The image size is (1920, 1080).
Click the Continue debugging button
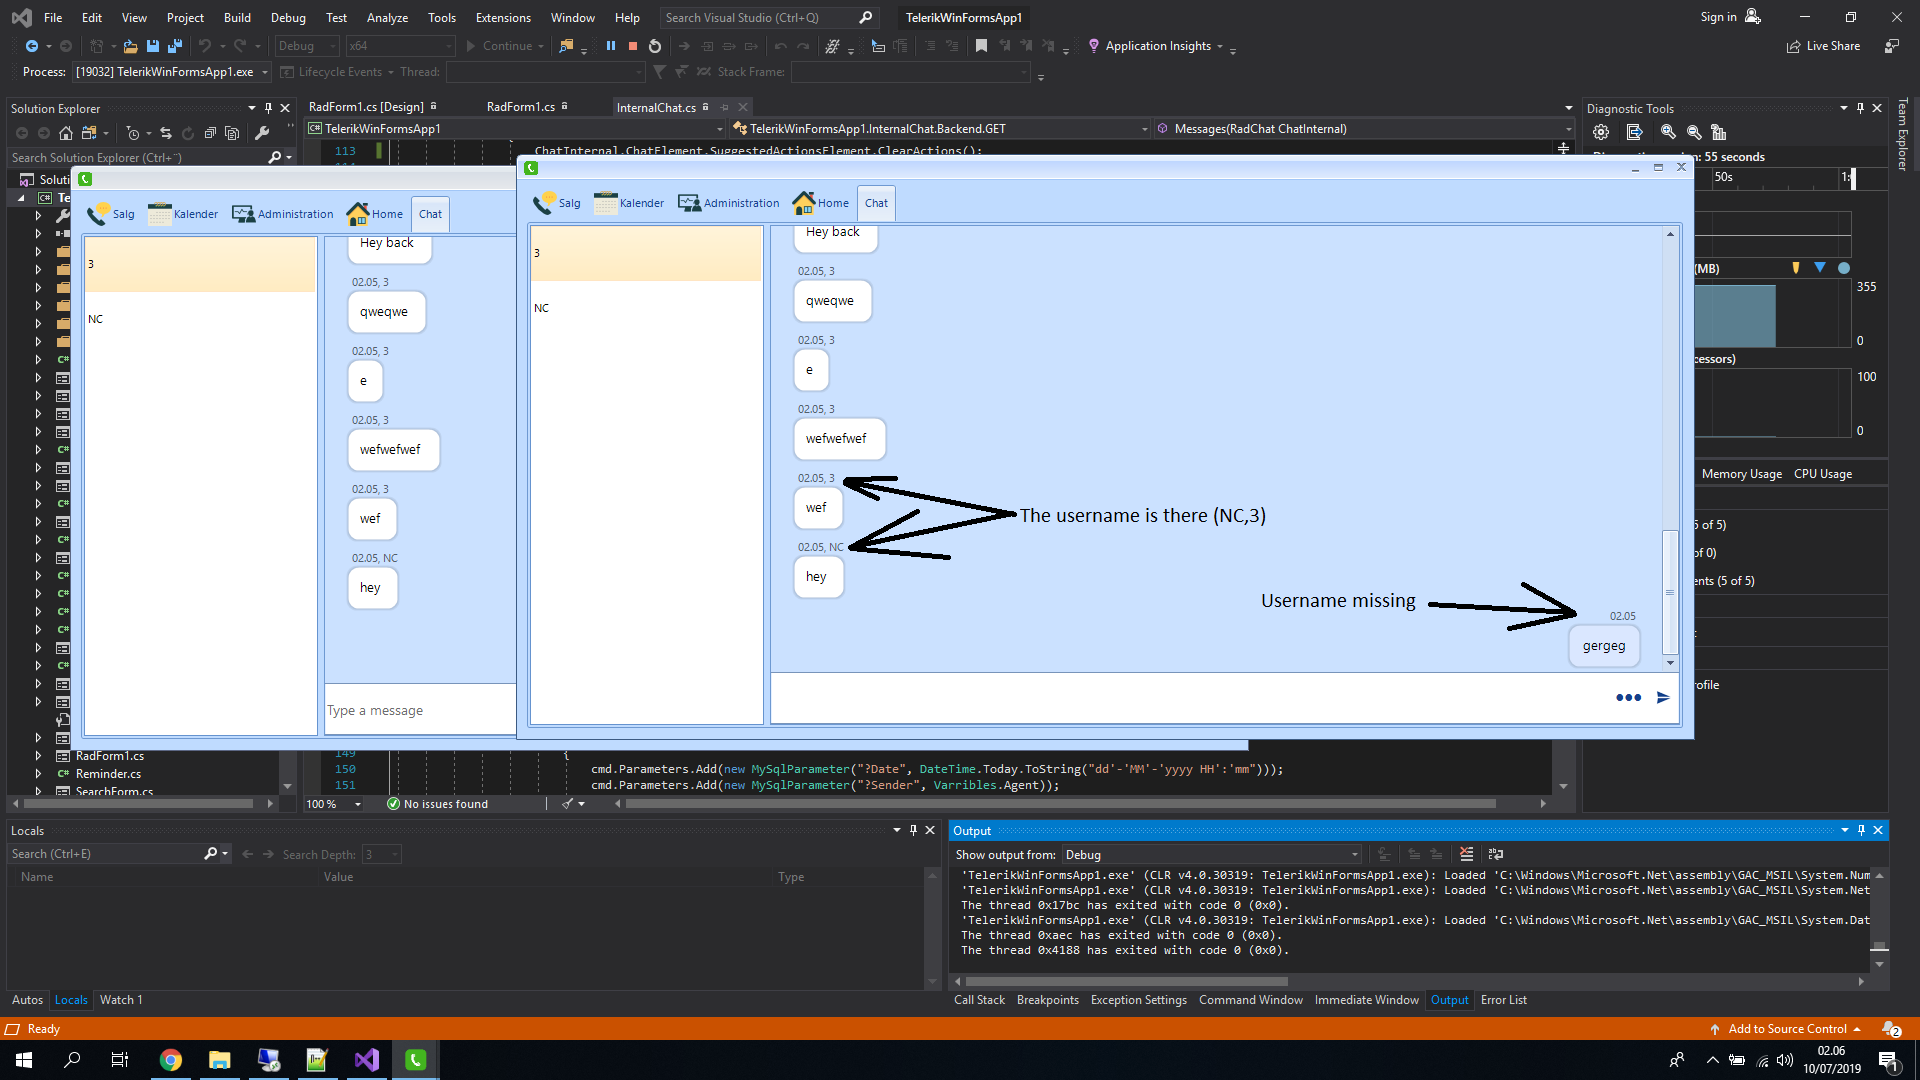pyautogui.click(x=498, y=46)
